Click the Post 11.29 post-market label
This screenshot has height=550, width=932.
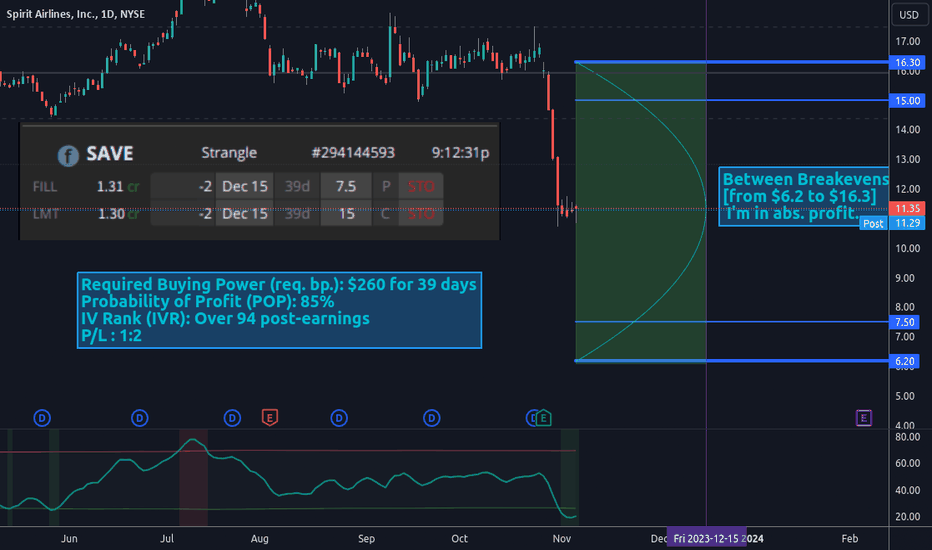coord(892,223)
